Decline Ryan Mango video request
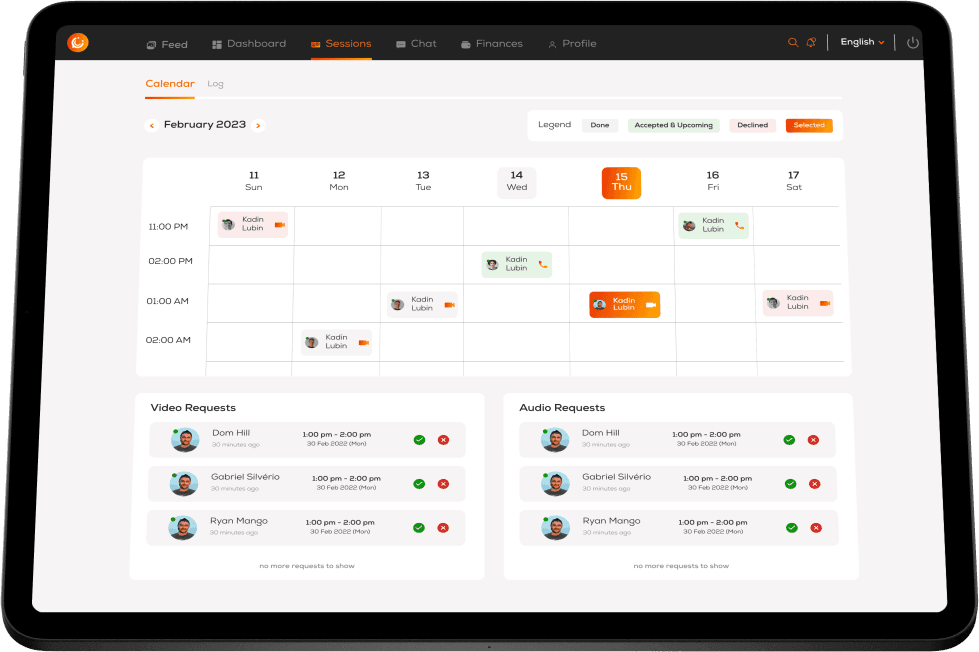The image size is (979, 652). point(443,528)
